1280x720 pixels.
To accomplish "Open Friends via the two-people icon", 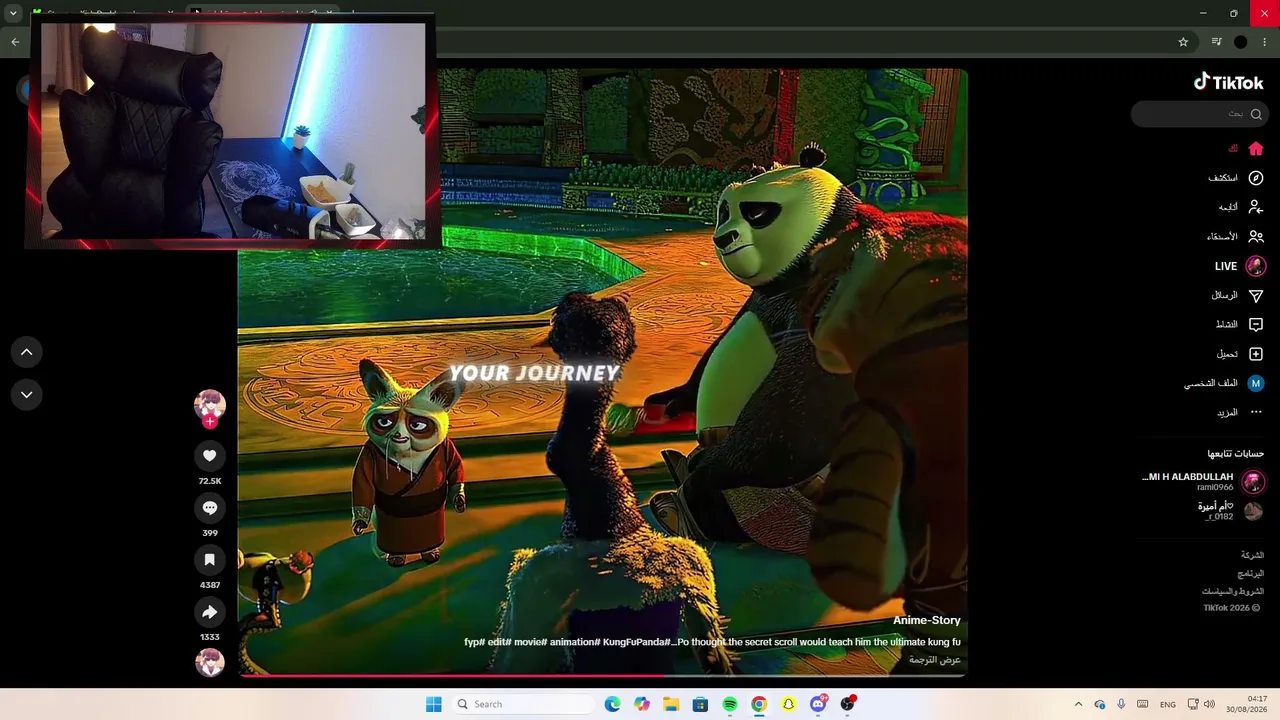I will (1256, 237).
